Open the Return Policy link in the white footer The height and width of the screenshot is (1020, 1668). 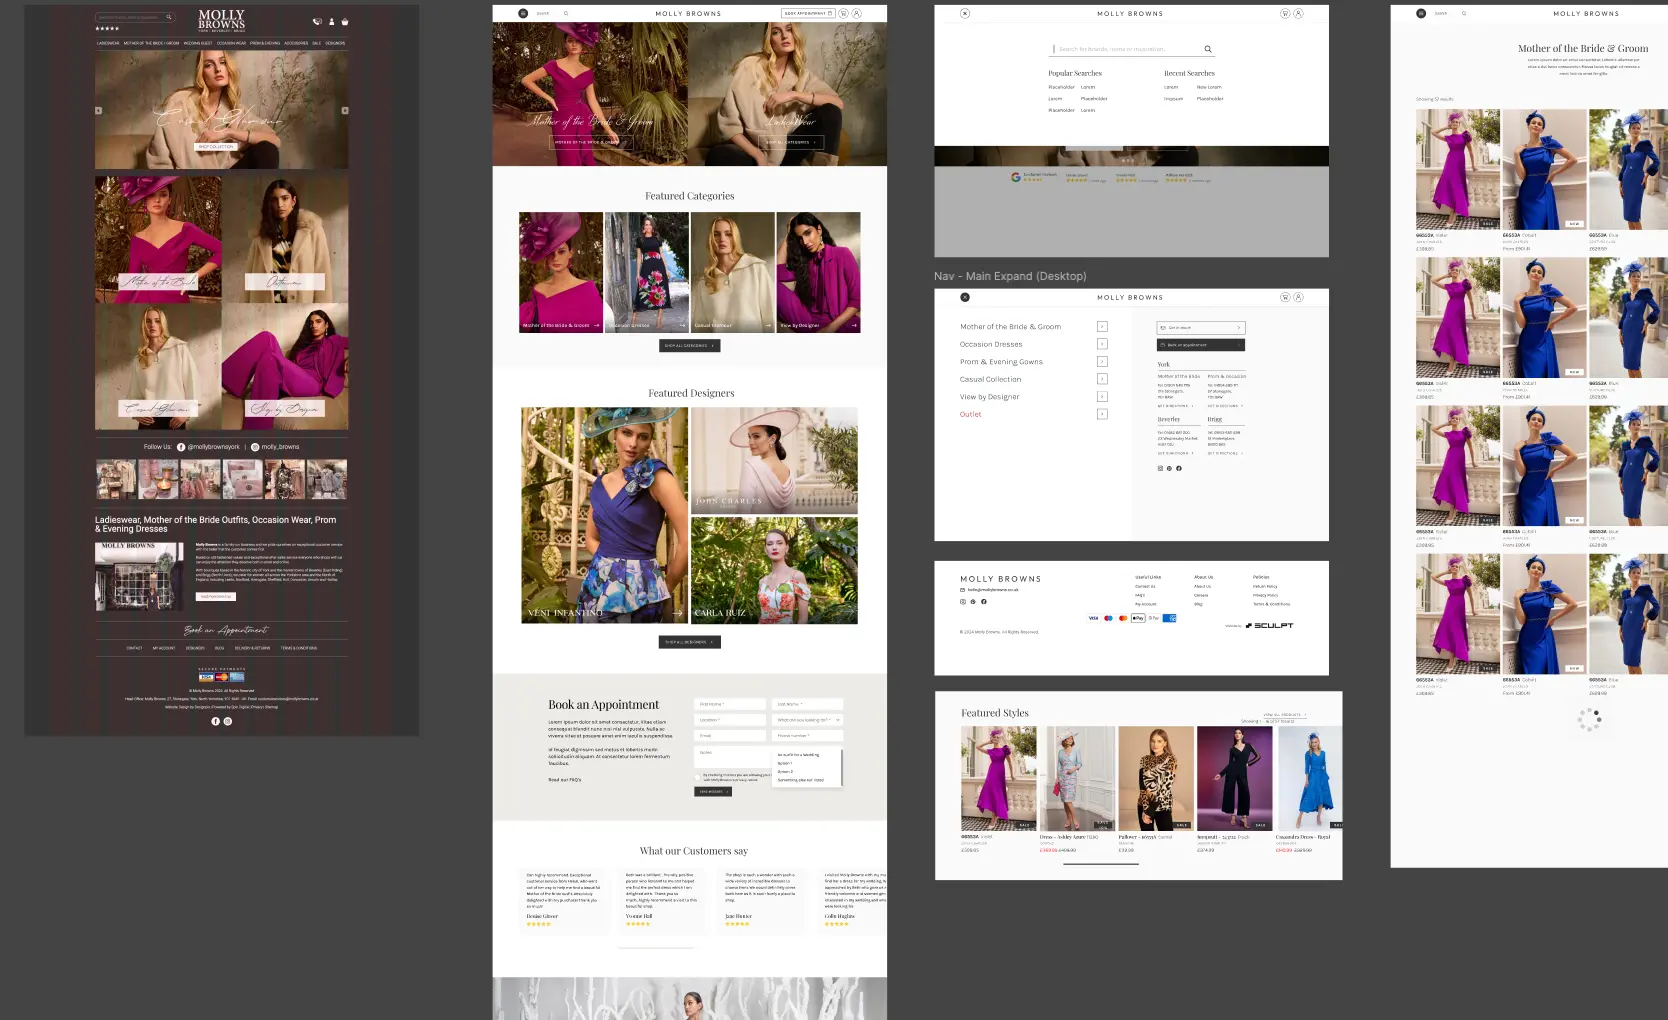click(1265, 587)
